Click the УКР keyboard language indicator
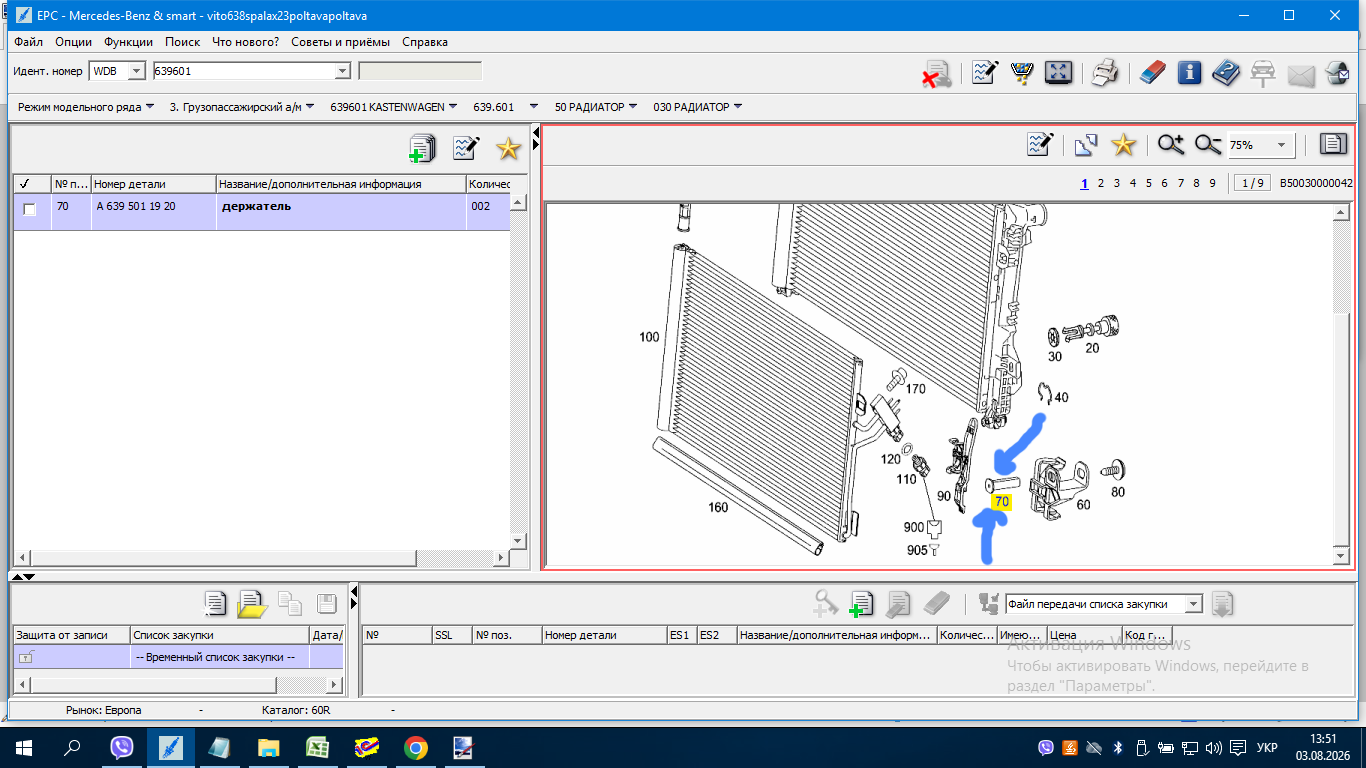 tap(1266, 748)
